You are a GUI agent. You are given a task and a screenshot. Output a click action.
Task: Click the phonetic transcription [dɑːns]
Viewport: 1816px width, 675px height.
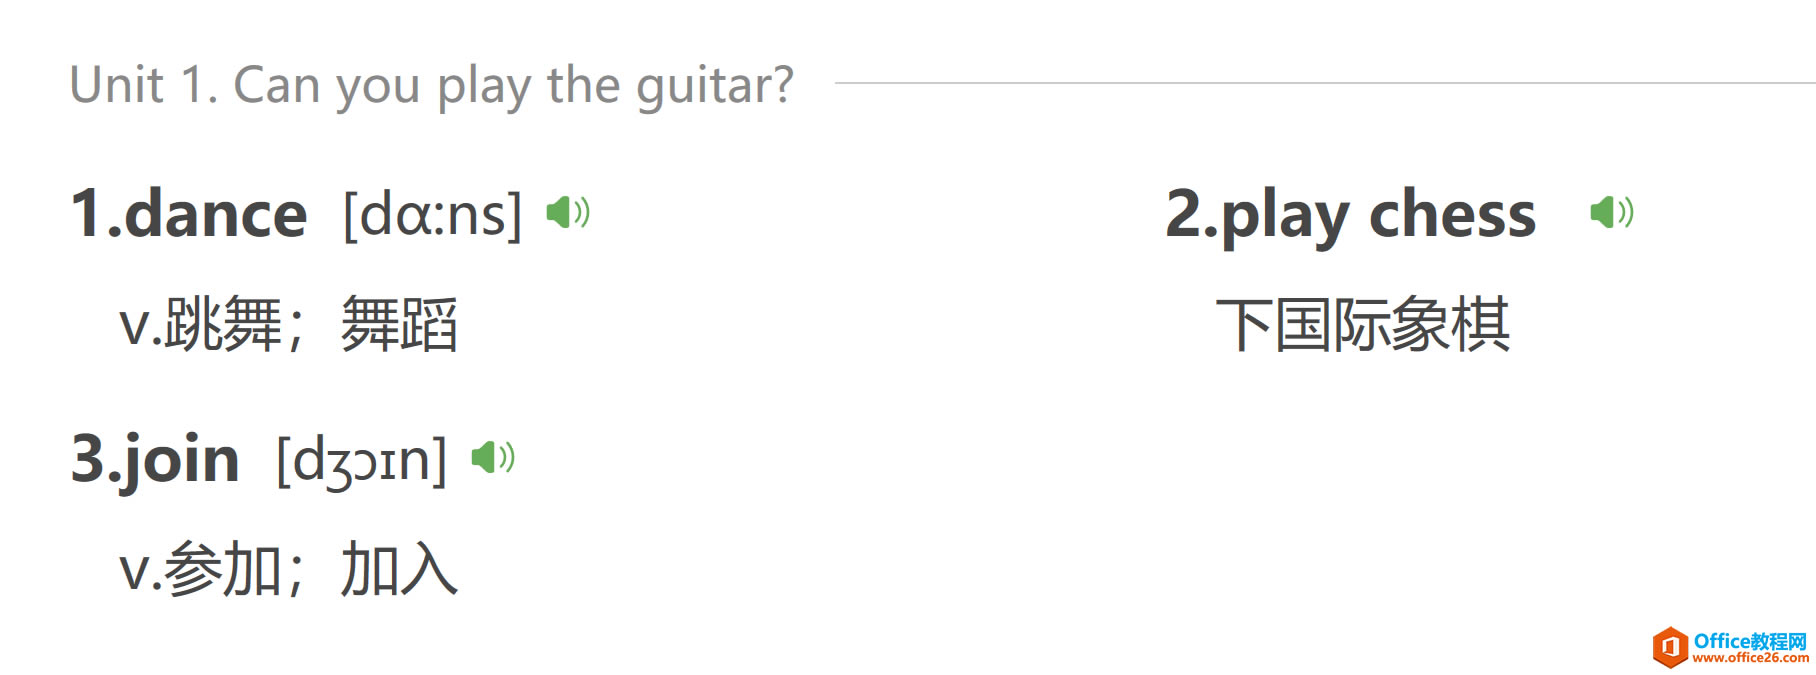coord(433,214)
